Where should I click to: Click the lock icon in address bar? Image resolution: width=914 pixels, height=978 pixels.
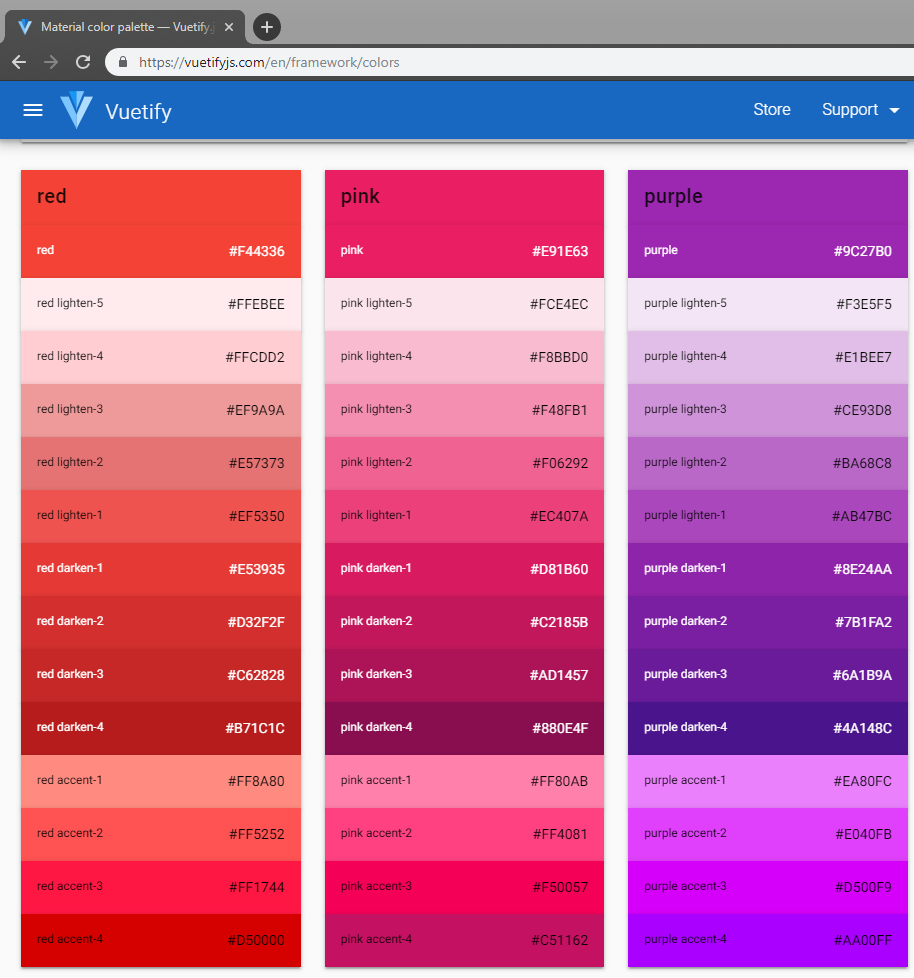124,62
